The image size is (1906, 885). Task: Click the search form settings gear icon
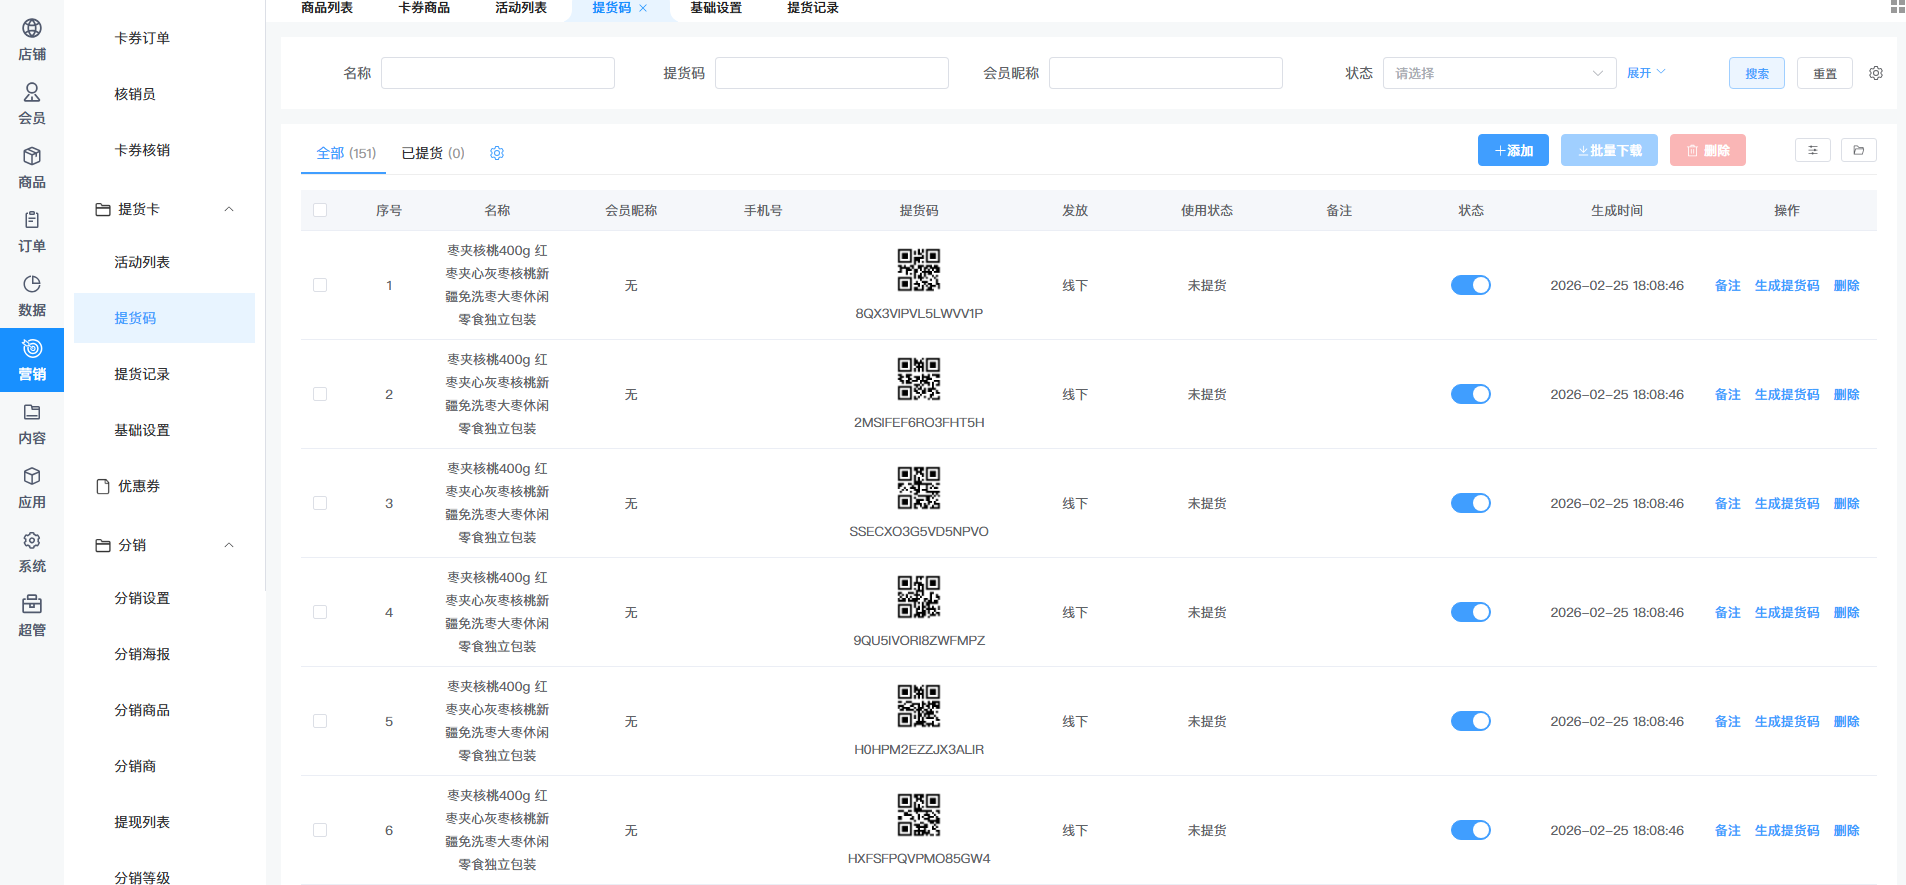click(1876, 73)
